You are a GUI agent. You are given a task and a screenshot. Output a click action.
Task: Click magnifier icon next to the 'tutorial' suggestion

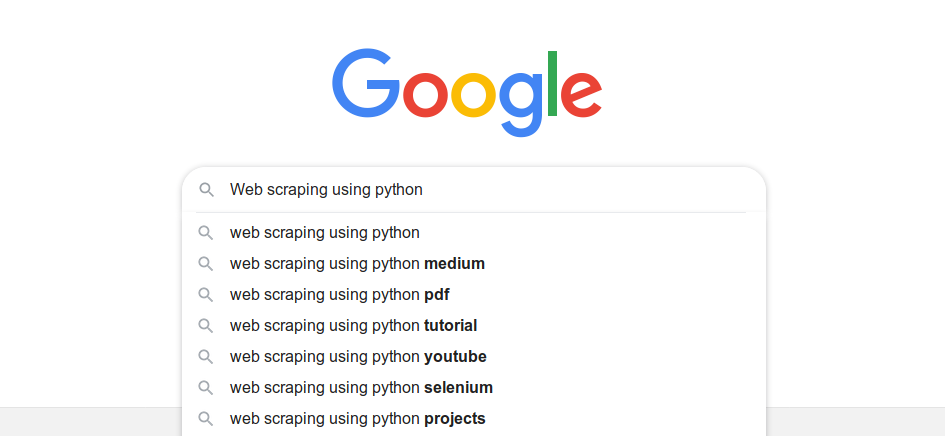[x=206, y=326]
